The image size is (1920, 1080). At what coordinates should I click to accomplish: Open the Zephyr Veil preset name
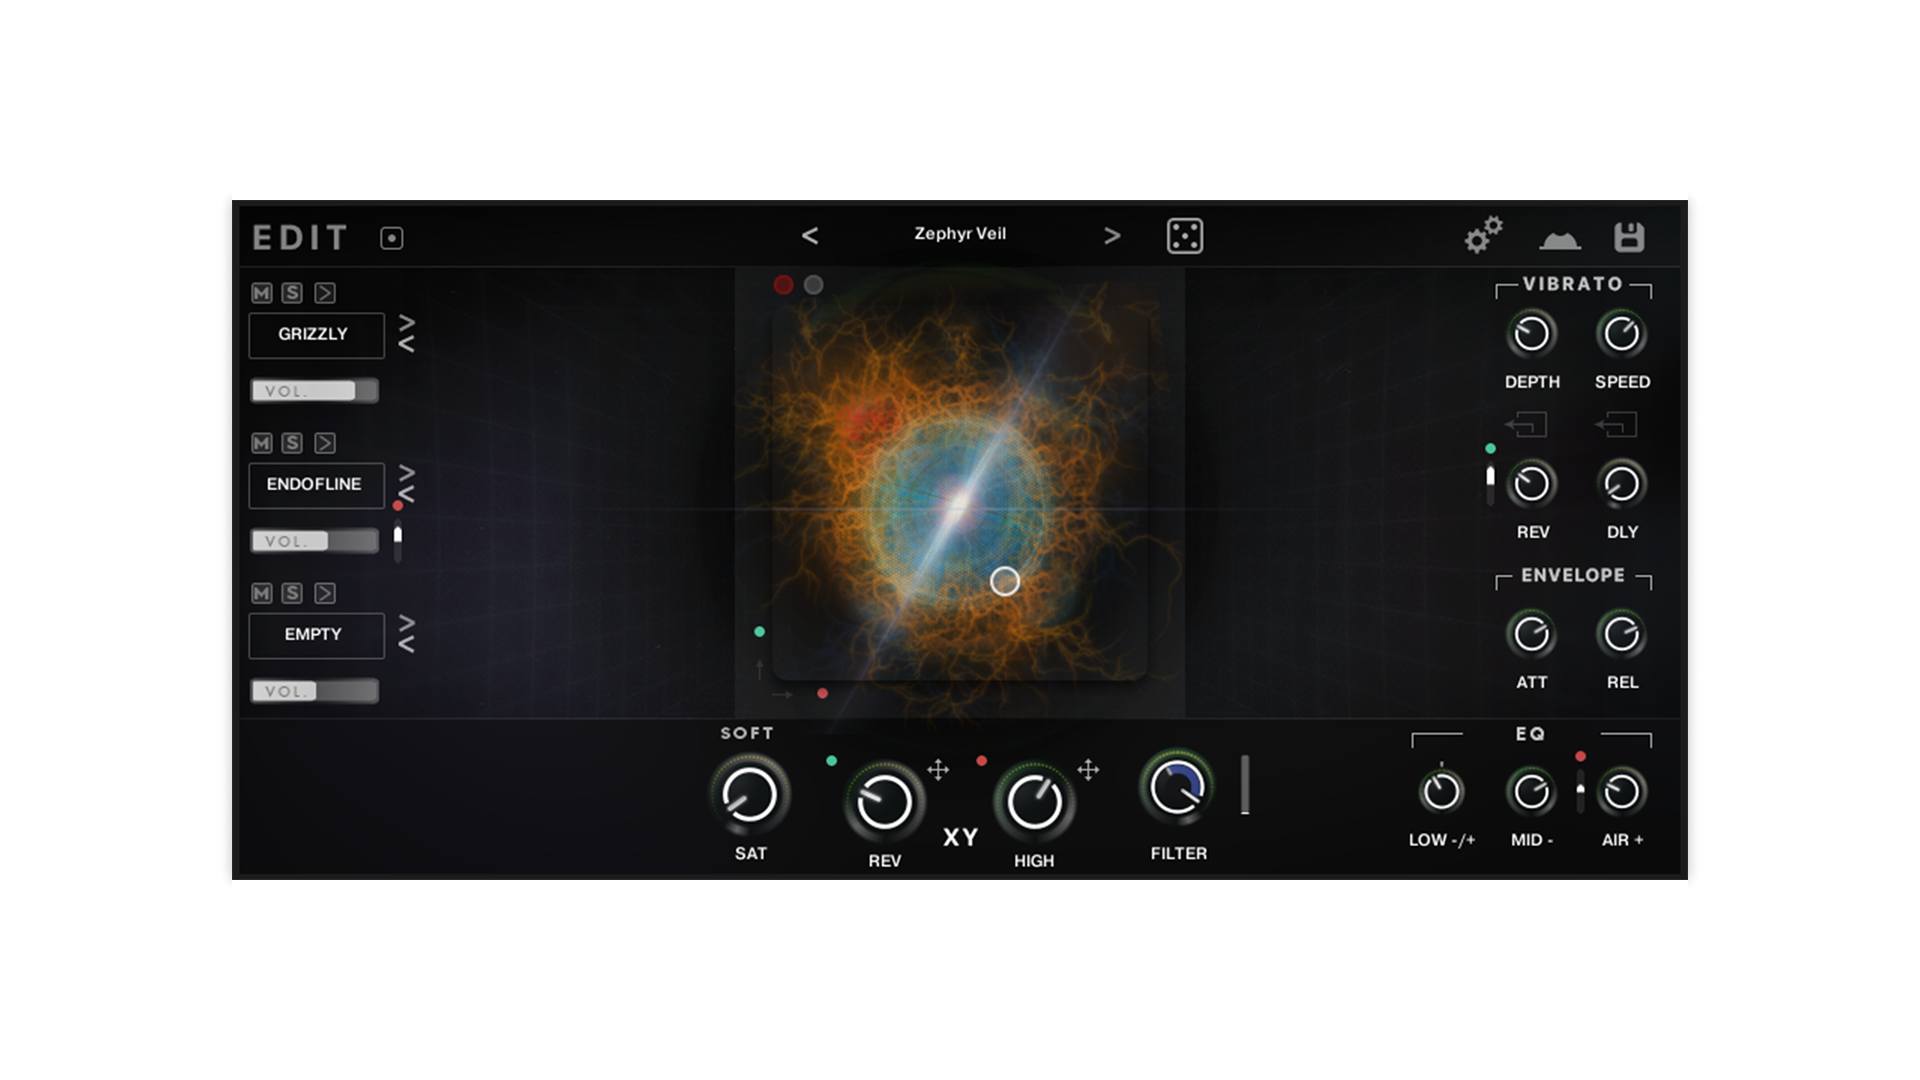[960, 234]
